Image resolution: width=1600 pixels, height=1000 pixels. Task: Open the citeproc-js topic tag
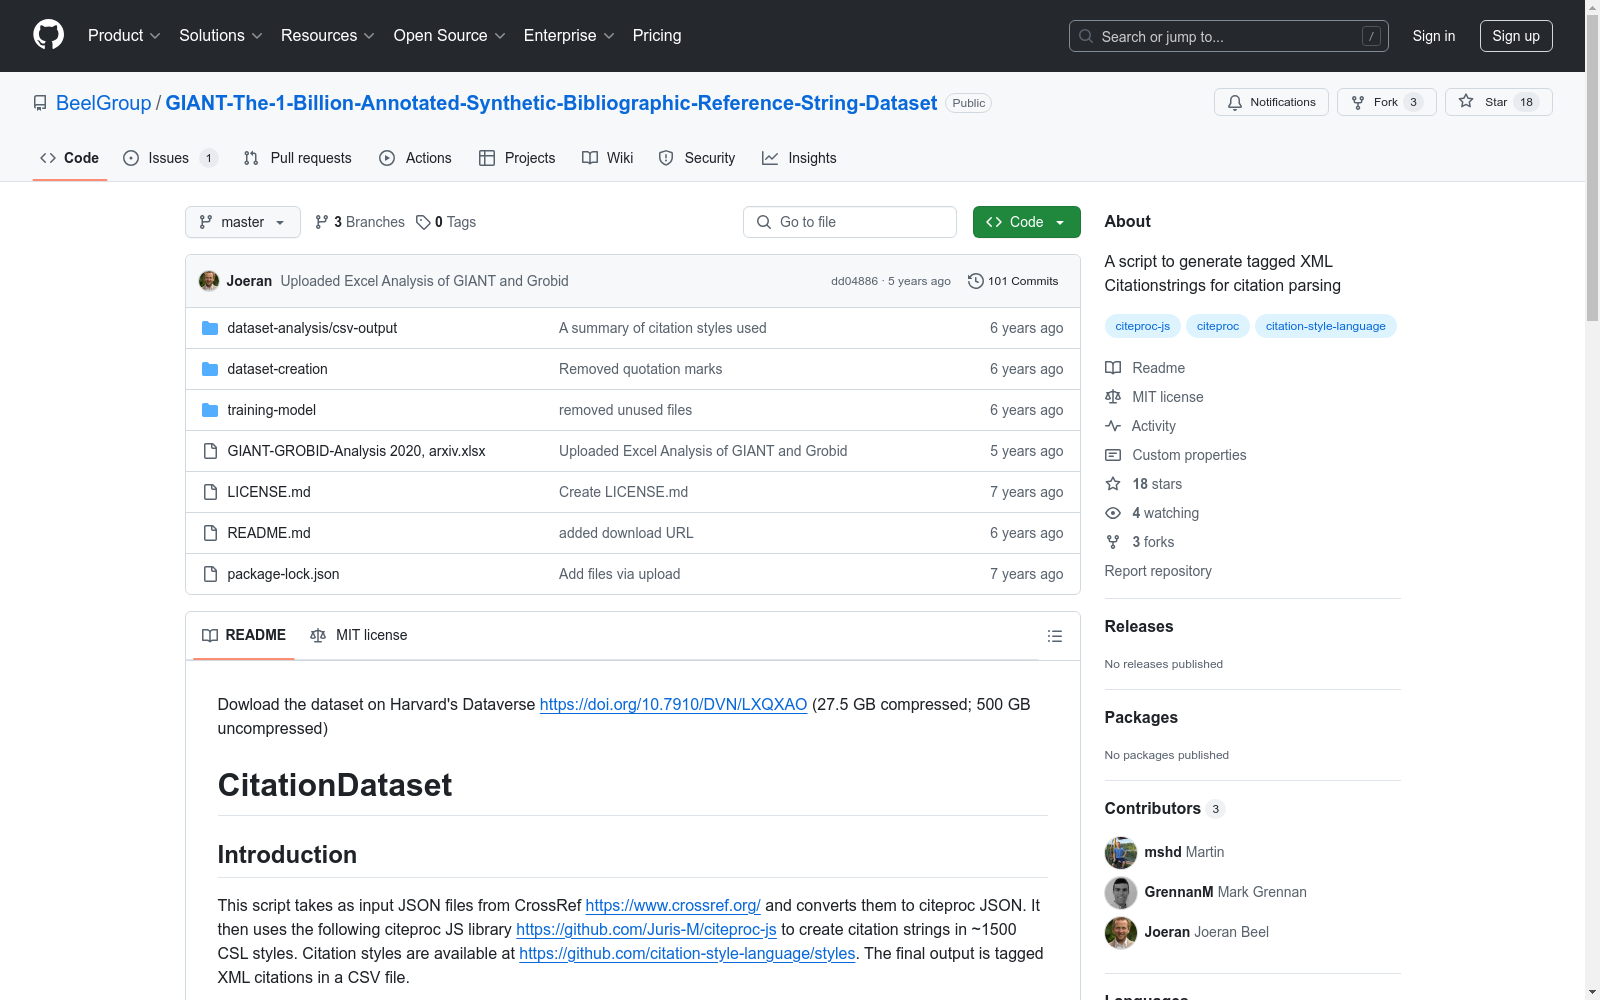click(1143, 326)
